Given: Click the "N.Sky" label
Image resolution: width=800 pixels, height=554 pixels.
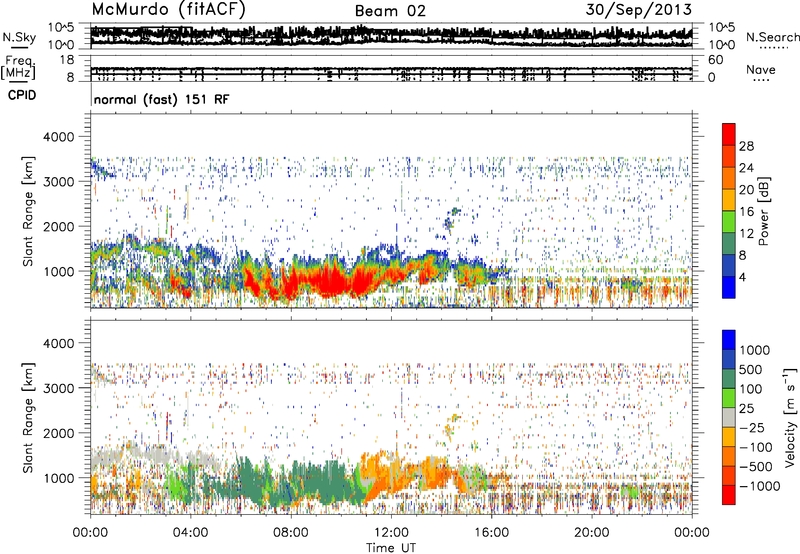Looking at the screenshot, I should (19, 37).
